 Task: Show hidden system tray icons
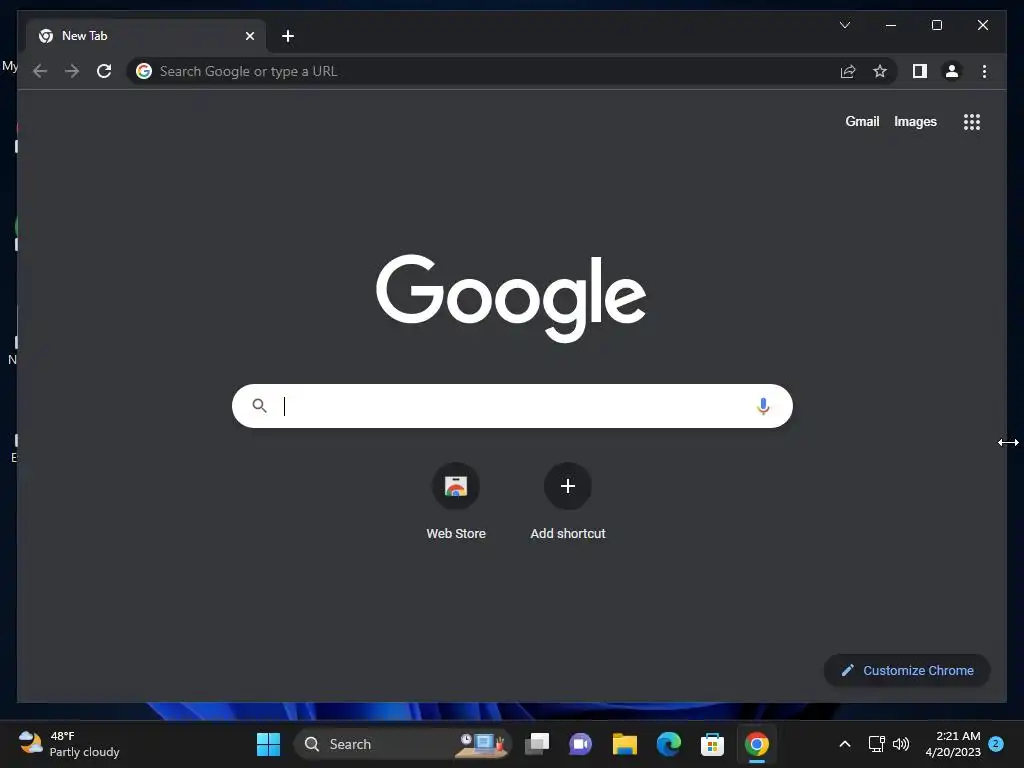pyautogui.click(x=844, y=744)
